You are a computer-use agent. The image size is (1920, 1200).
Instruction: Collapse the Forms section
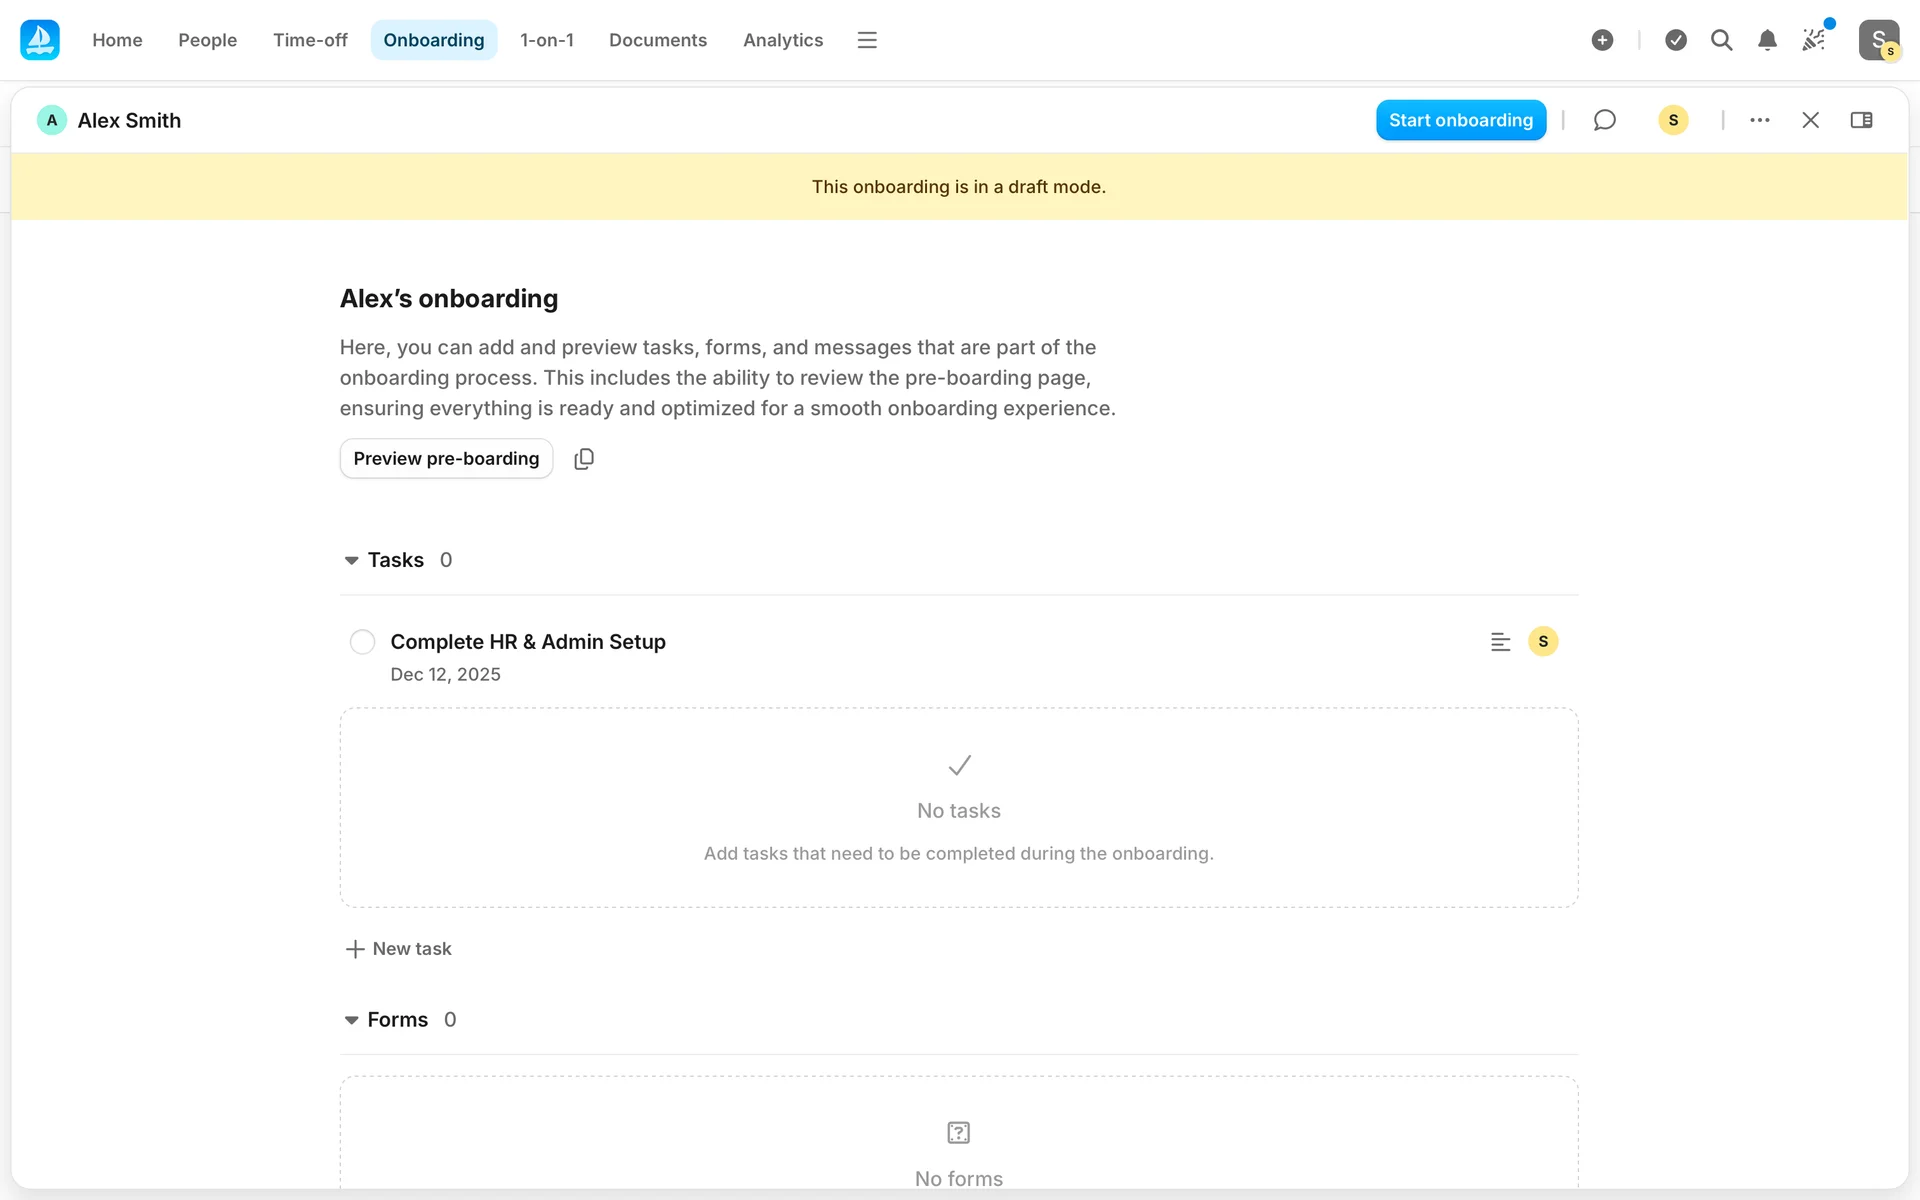(351, 1021)
